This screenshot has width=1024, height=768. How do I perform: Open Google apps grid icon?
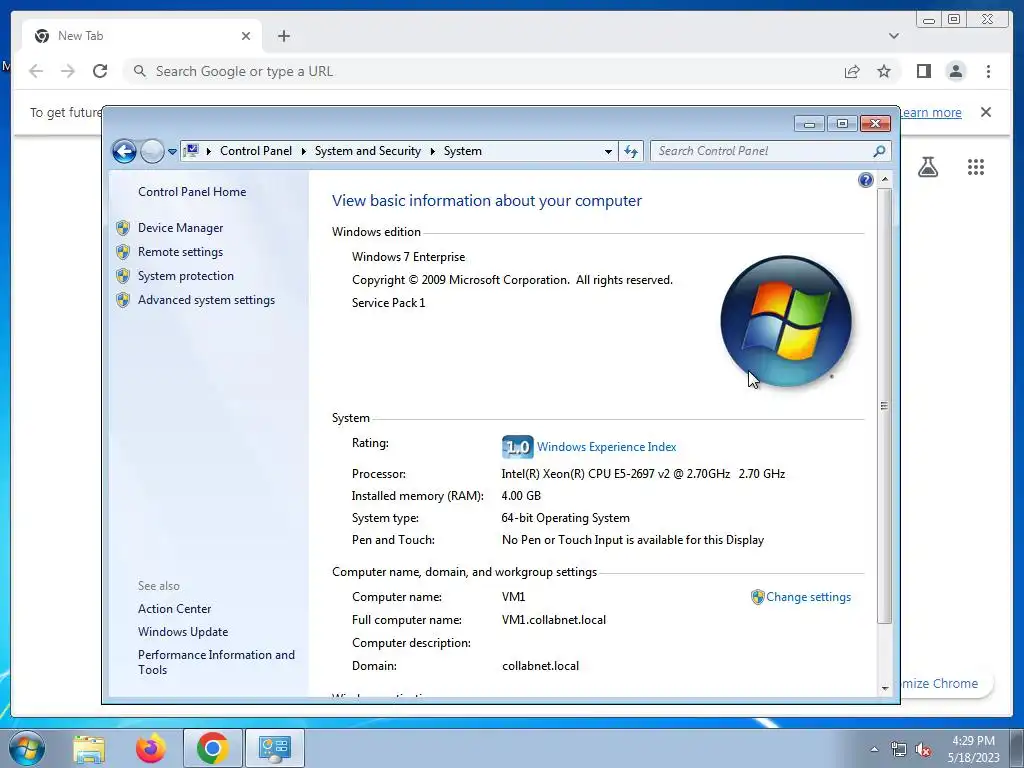point(976,167)
